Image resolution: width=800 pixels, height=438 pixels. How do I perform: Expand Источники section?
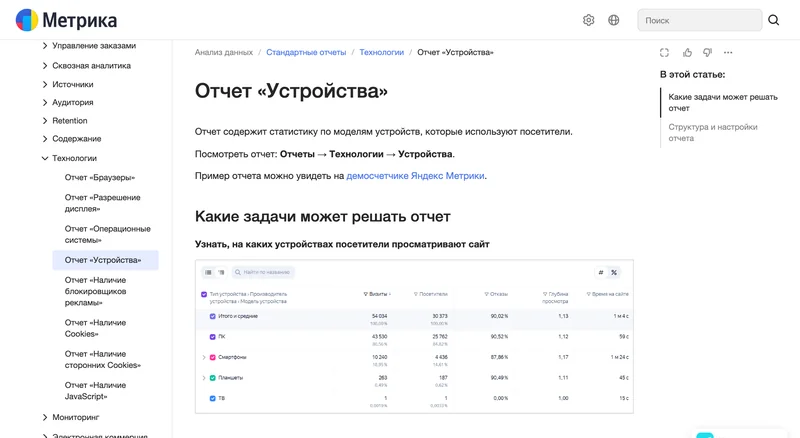click(67, 84)
